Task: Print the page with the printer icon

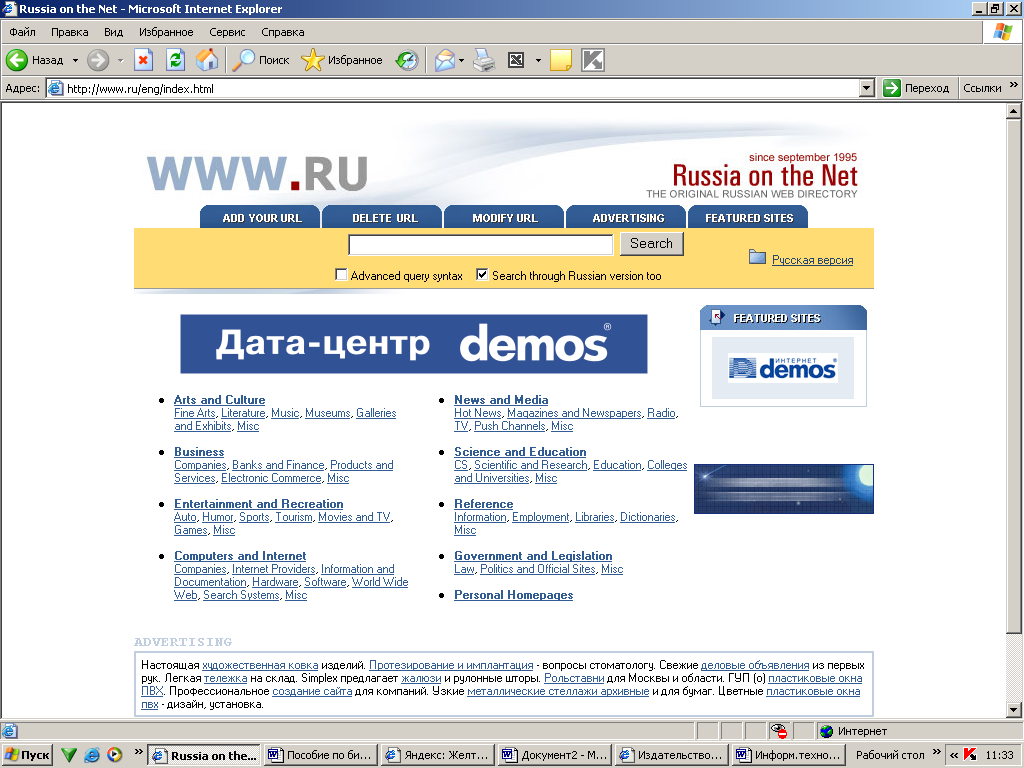Action: (484, 60)
